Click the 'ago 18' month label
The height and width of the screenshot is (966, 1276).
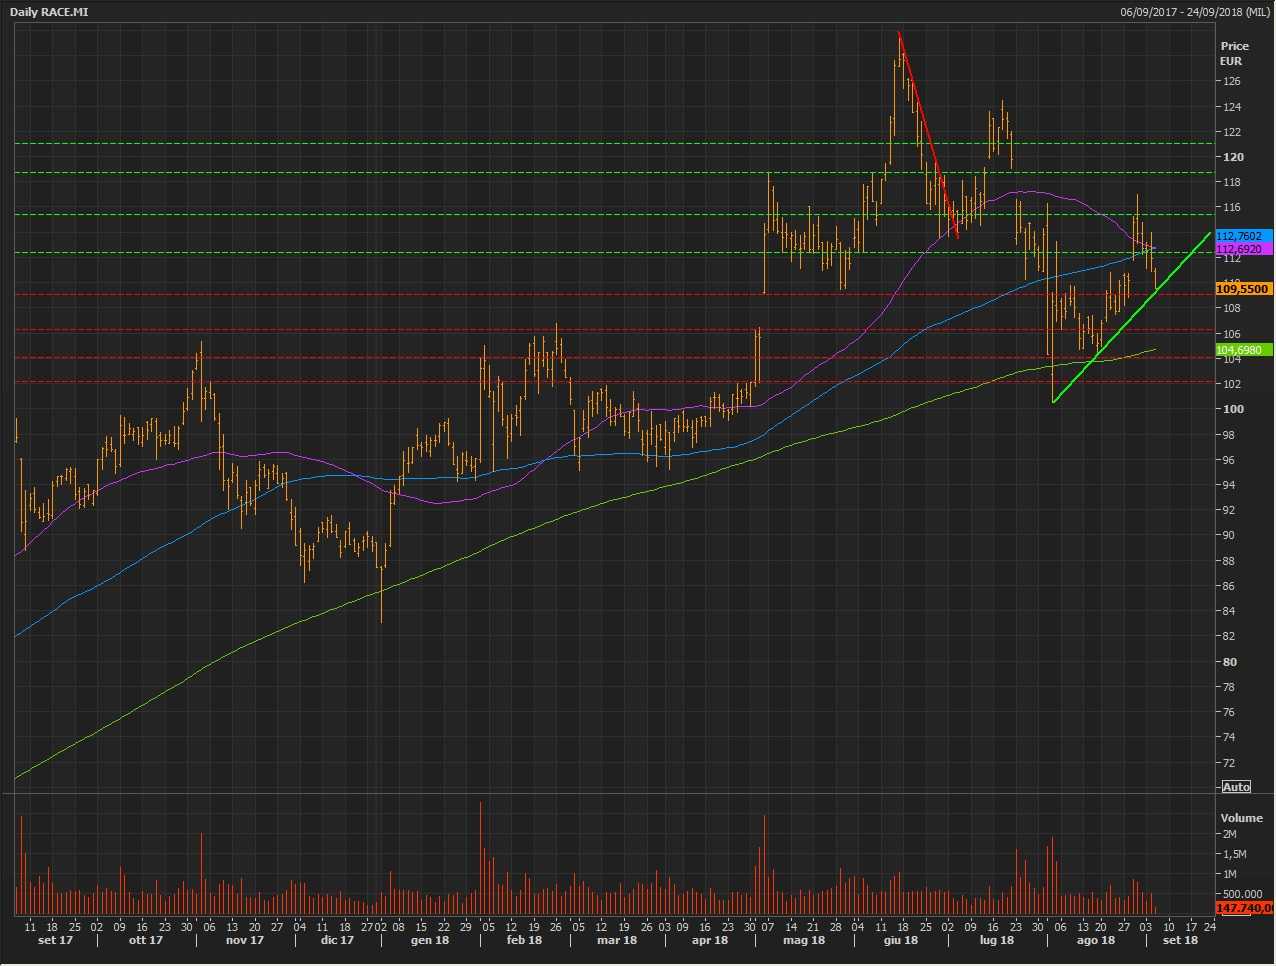(x=1096, y=941)
